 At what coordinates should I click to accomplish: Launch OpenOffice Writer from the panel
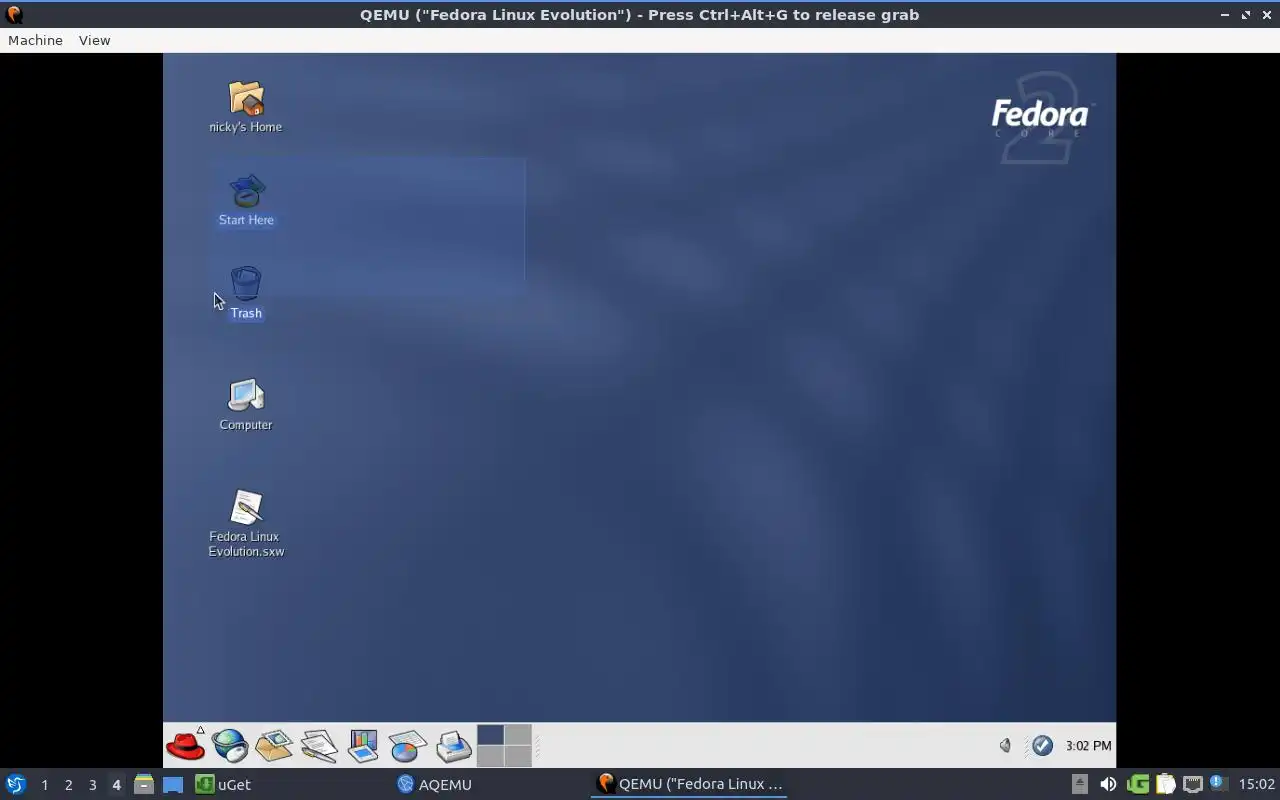coord(319,745)
